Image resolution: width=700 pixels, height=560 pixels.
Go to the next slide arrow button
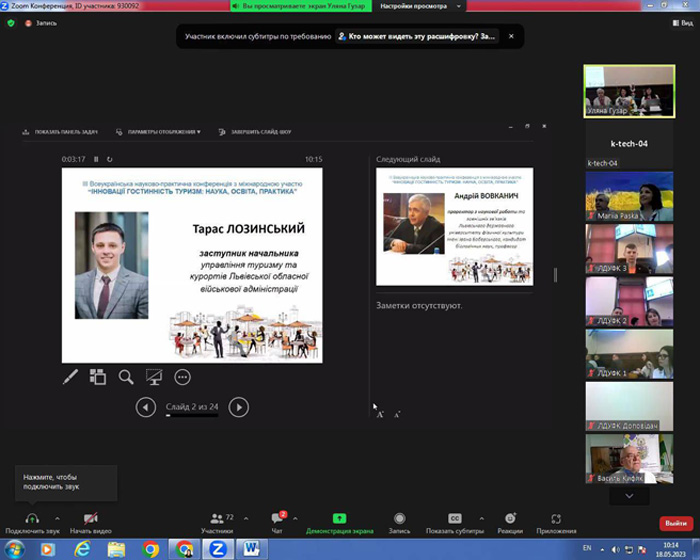click(239, 407)
